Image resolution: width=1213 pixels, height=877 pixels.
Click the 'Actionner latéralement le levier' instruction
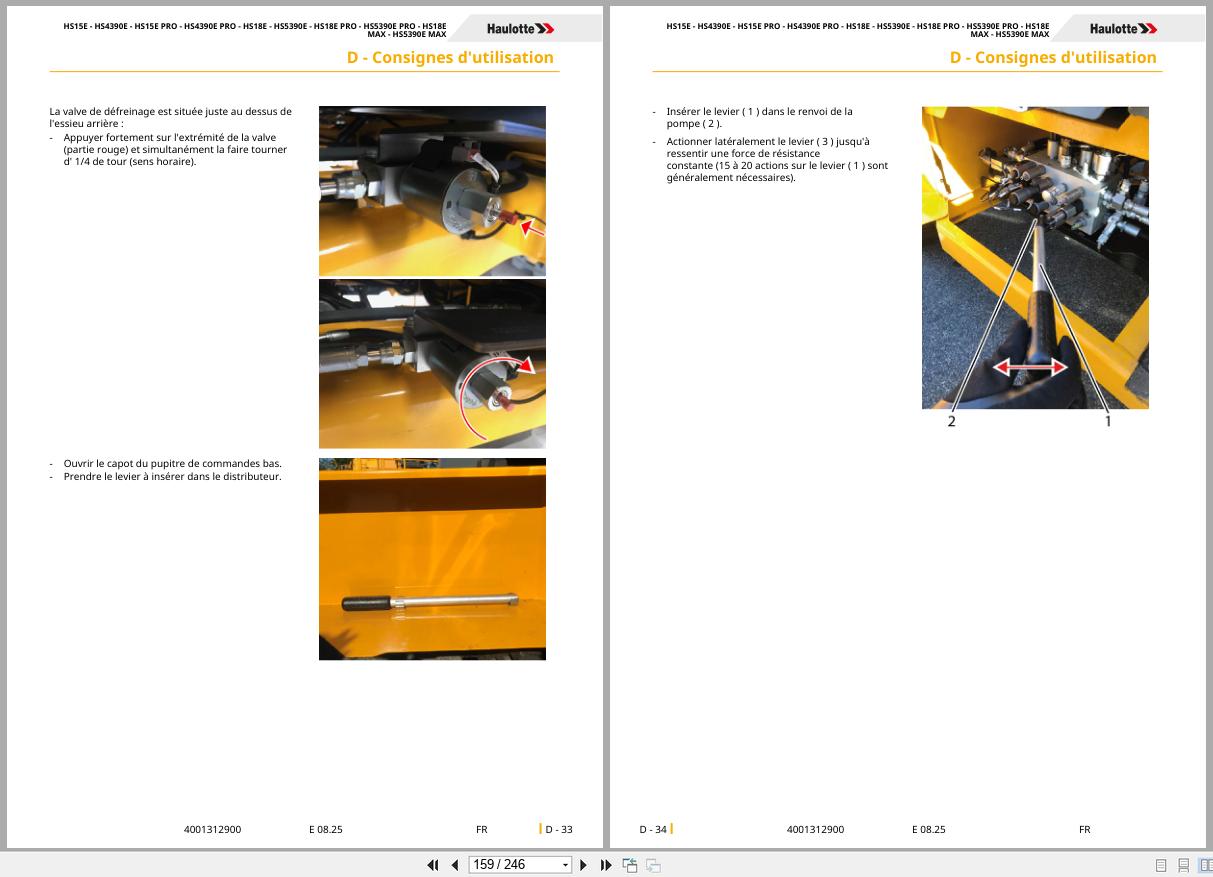pos(777,160)
